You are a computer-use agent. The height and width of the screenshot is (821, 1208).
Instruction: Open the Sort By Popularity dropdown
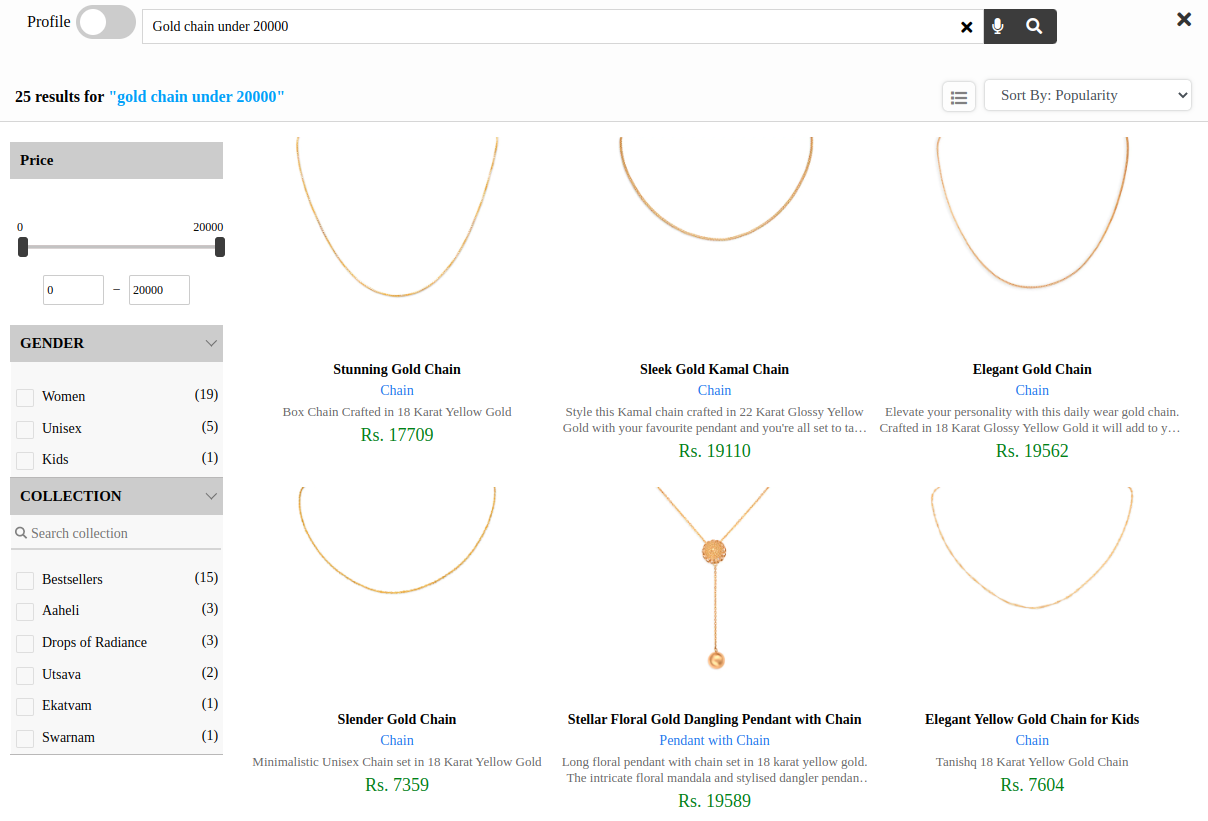[1088, 95]
